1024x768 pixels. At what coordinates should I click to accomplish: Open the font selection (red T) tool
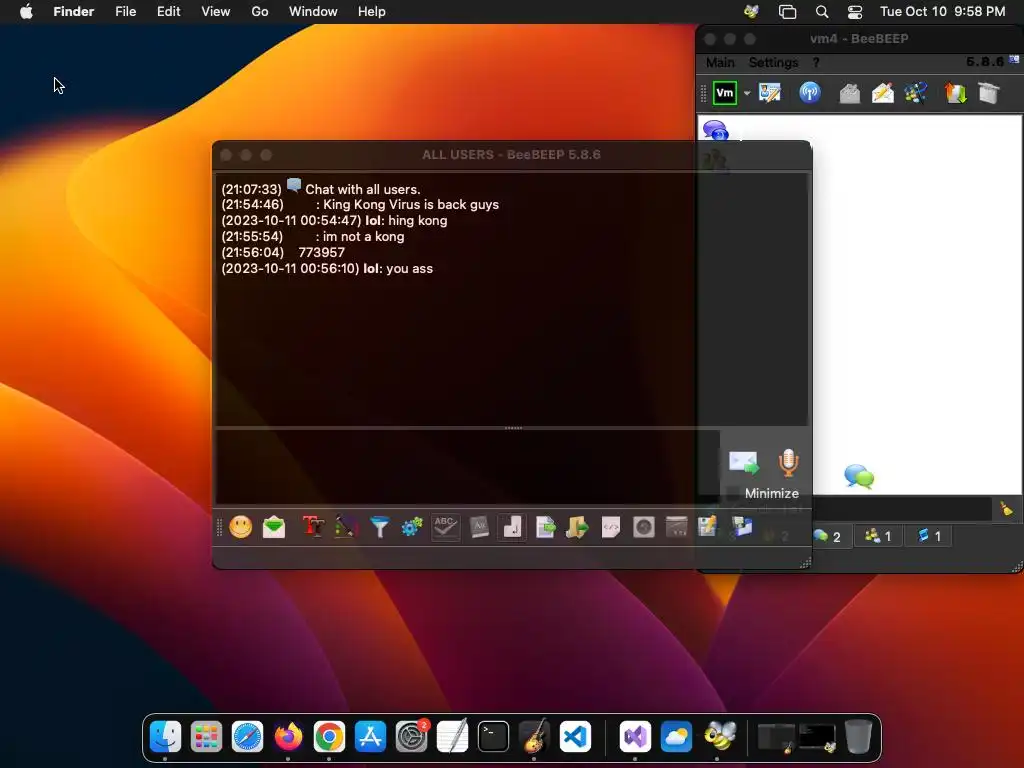(313, 526)
